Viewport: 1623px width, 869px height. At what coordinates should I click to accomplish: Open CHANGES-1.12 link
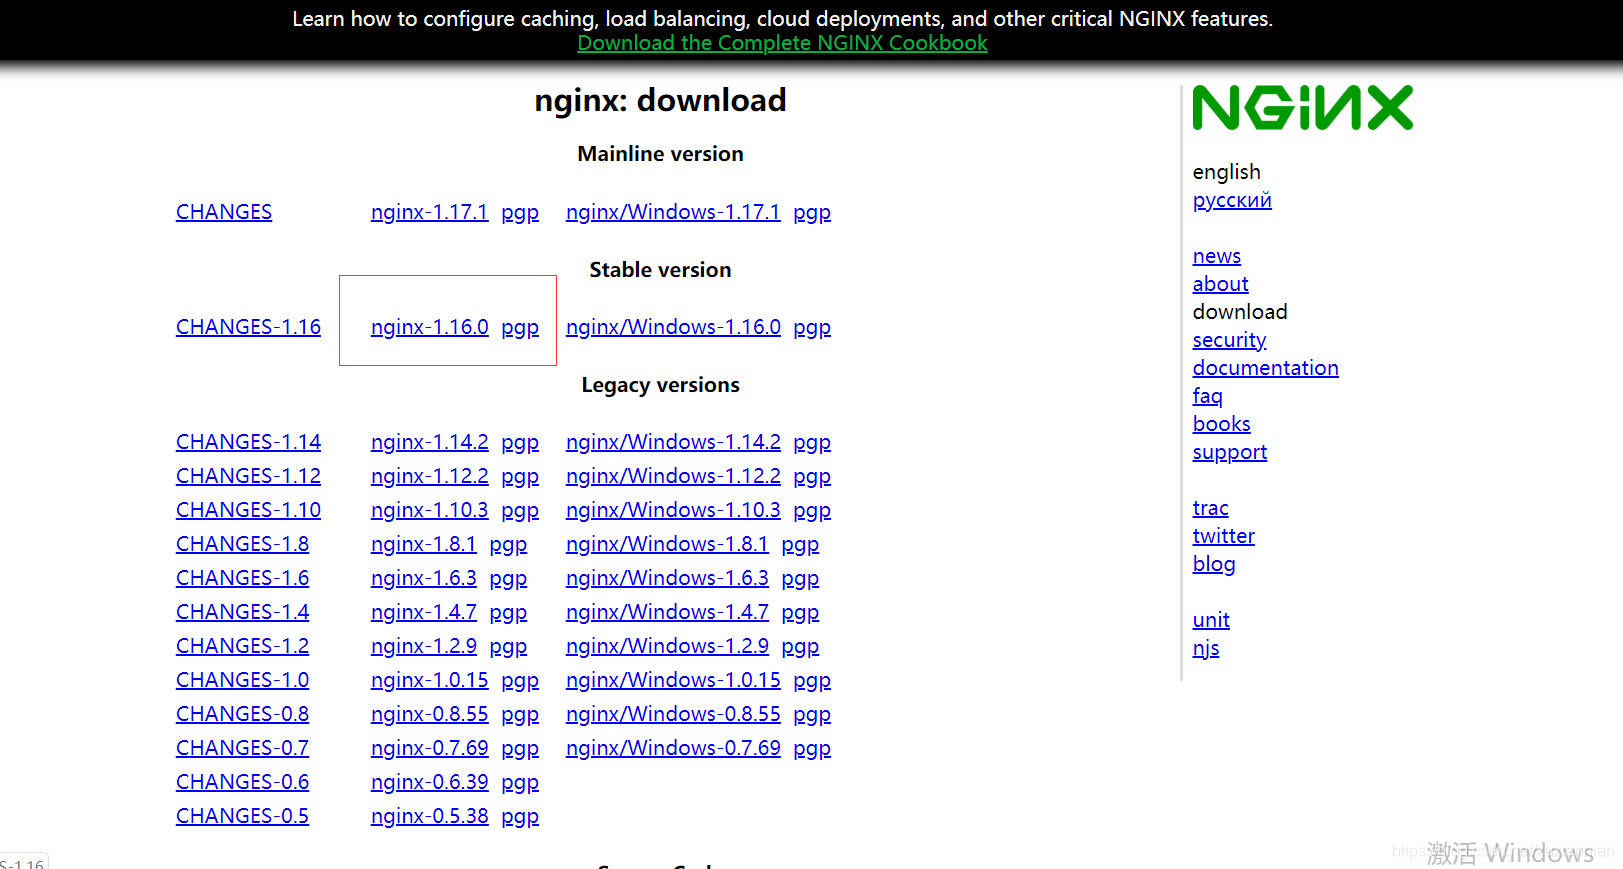pos(249,476)
